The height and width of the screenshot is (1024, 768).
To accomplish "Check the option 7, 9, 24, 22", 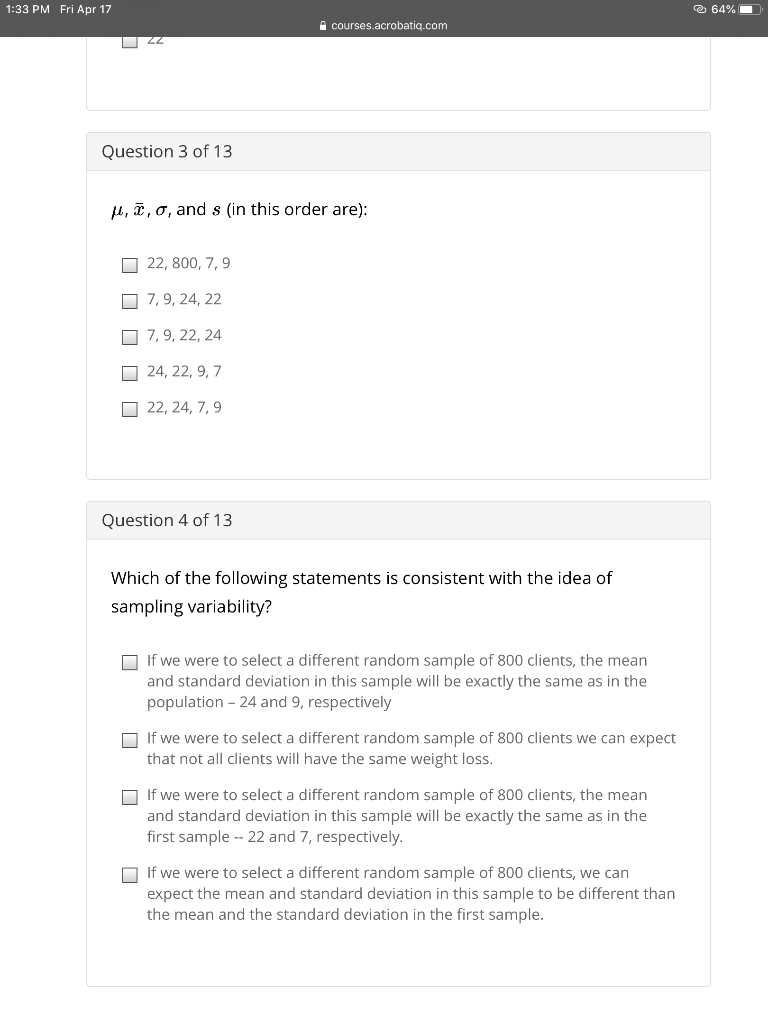I will click(130, 301).
